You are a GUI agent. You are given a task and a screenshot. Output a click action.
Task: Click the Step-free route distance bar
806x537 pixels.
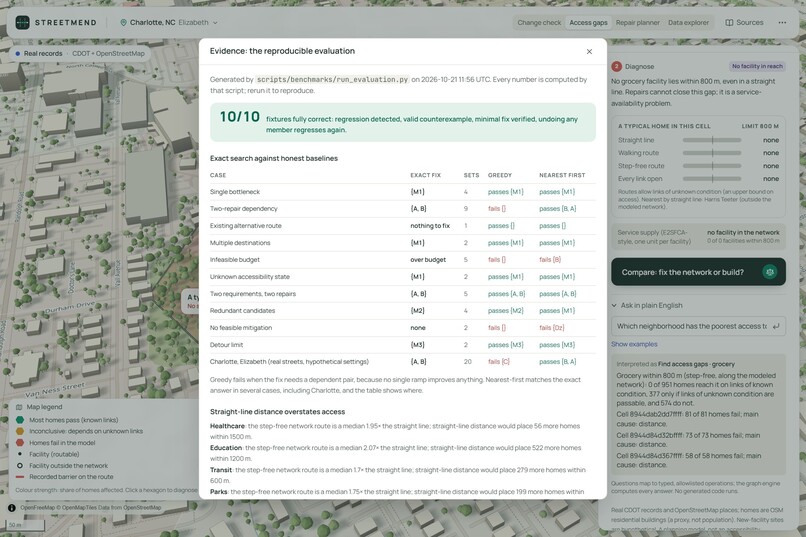(x=712, y=166)
